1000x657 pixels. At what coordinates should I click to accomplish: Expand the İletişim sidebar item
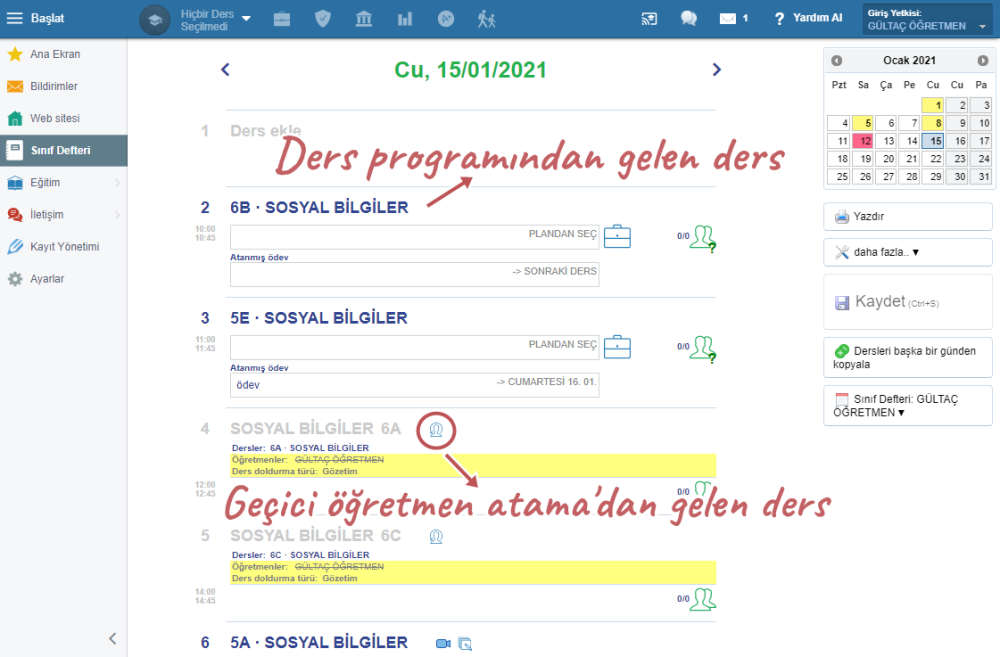64,214
